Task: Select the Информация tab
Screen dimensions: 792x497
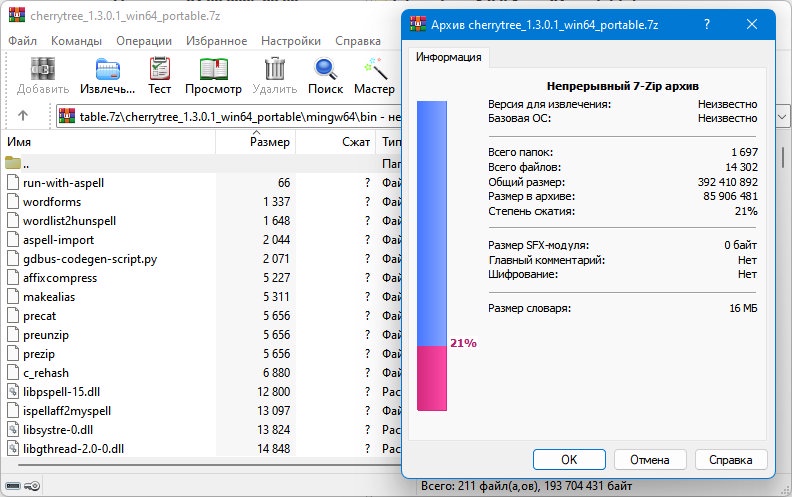Action: [x=449, y=57]
